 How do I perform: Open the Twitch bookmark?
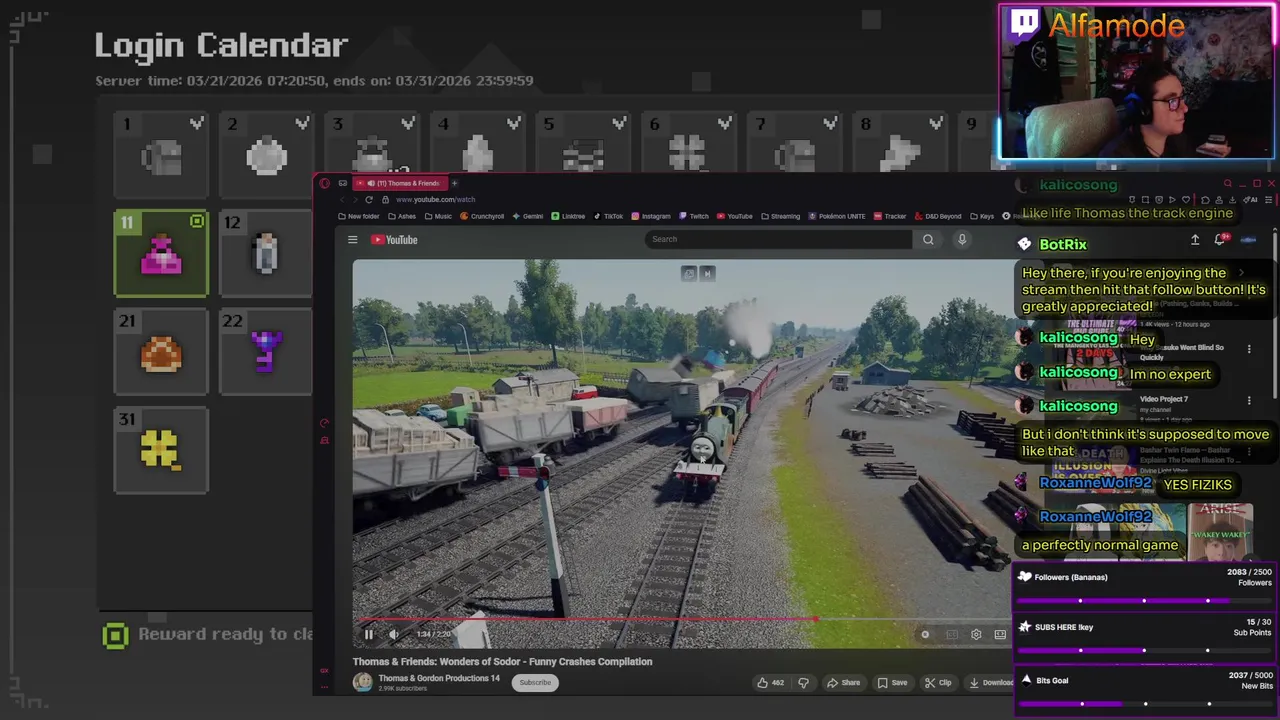point(694,216)
